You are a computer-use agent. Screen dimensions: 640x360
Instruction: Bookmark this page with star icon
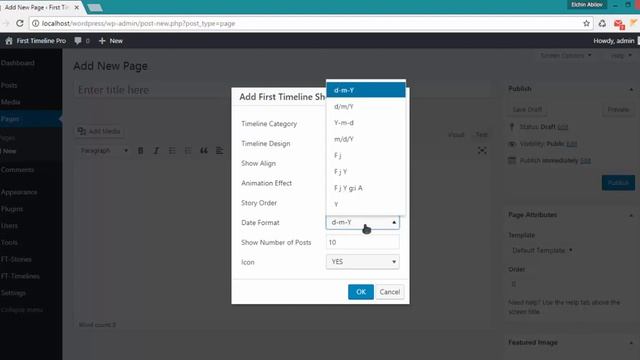[586, 23]
